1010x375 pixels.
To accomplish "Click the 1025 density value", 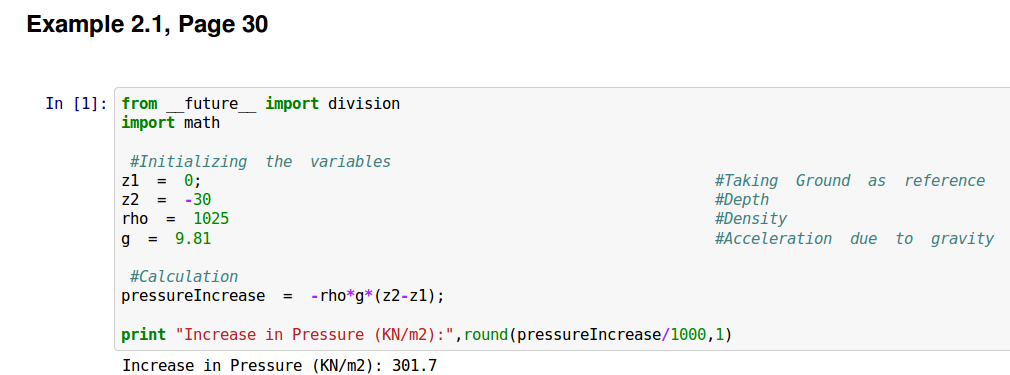I will coord(211,219).
